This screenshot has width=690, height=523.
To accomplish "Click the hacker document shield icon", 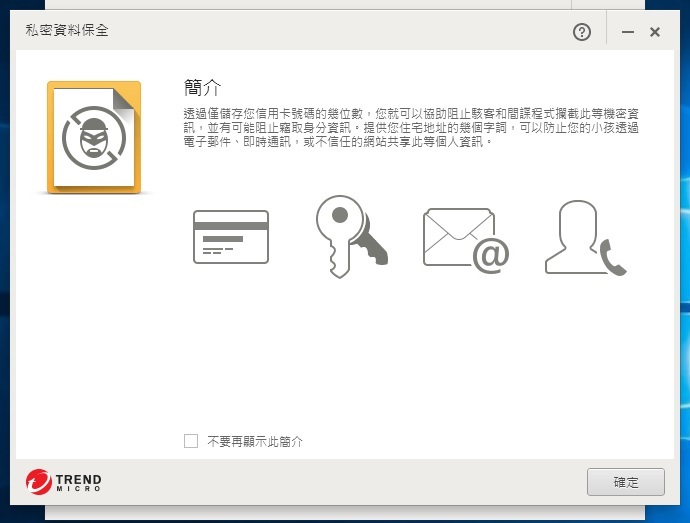I will [94, 137].
